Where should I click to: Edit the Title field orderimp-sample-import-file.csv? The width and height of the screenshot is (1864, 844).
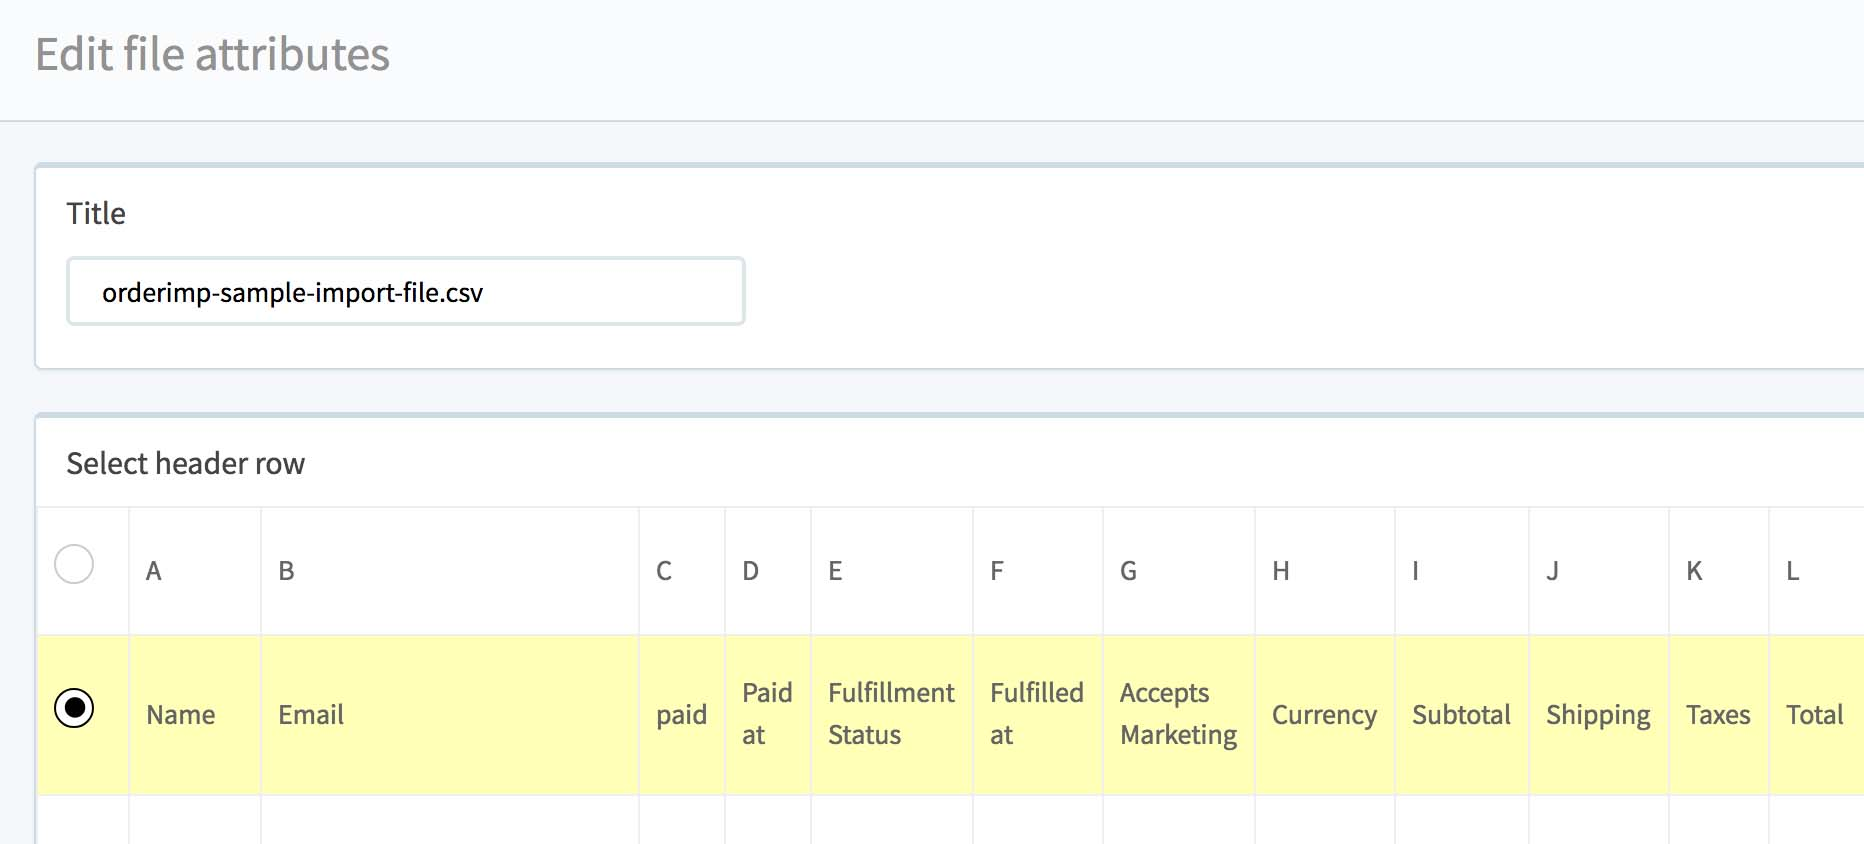pyautogui.click(x=406, y=291)
